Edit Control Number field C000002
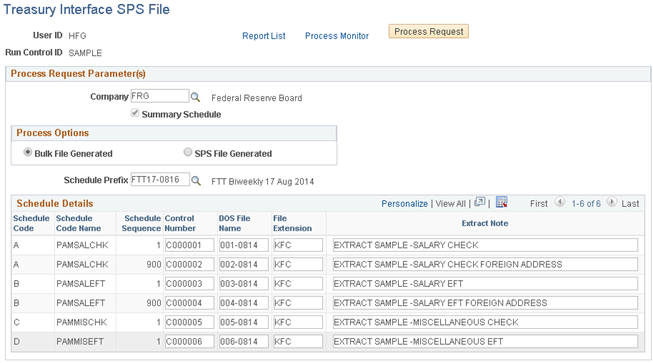The image size is (653, 363). 189,264
